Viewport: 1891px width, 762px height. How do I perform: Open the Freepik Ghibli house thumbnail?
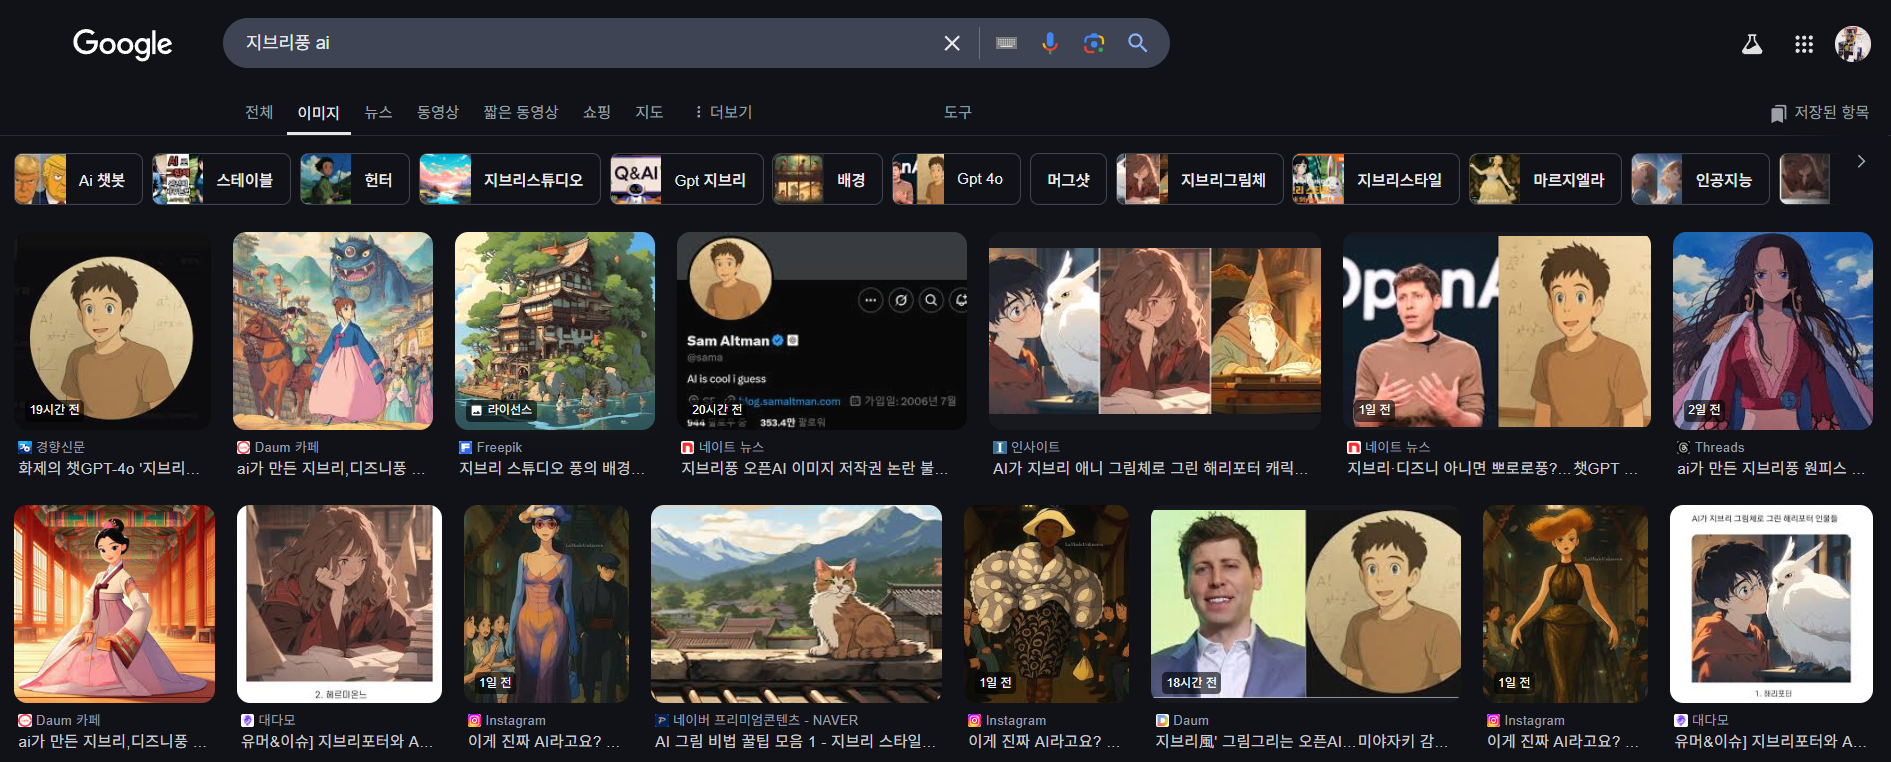(x=555, y=331)
